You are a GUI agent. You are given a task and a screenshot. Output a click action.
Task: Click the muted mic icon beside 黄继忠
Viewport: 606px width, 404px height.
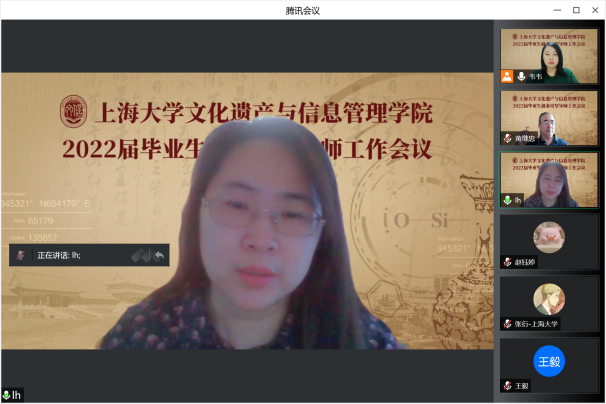click(508, 138)
